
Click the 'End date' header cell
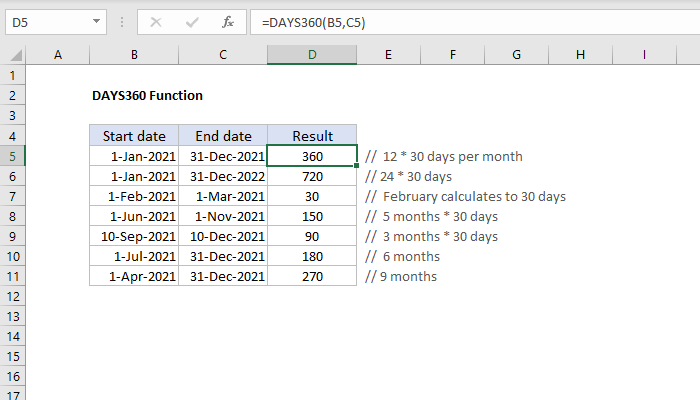tap(223, 136)
